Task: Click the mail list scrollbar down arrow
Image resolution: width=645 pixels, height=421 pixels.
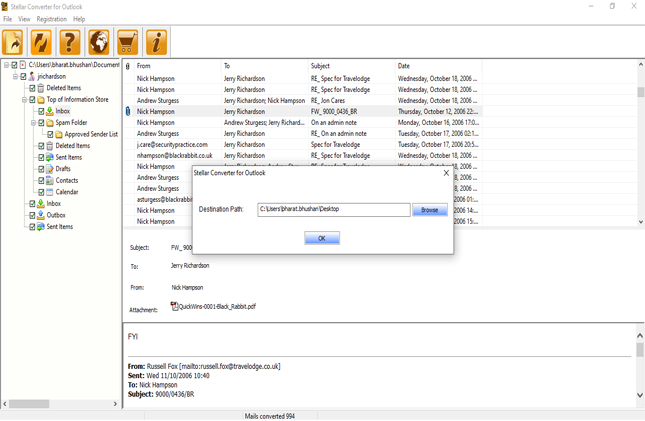Action: pos(640,222)
